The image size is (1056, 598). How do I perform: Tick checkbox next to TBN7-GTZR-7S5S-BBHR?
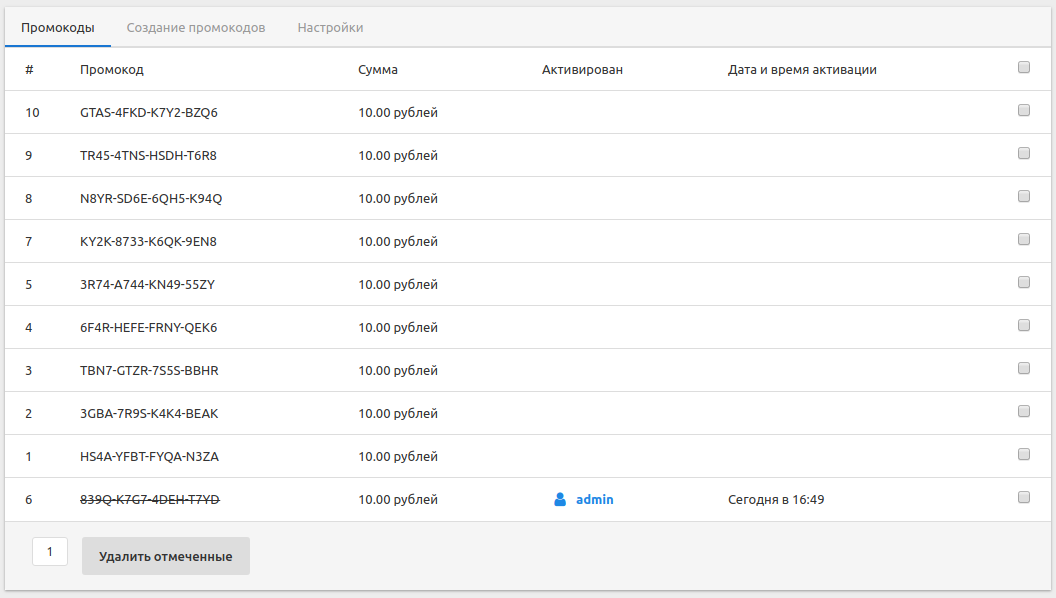(x=1023, y=369)
